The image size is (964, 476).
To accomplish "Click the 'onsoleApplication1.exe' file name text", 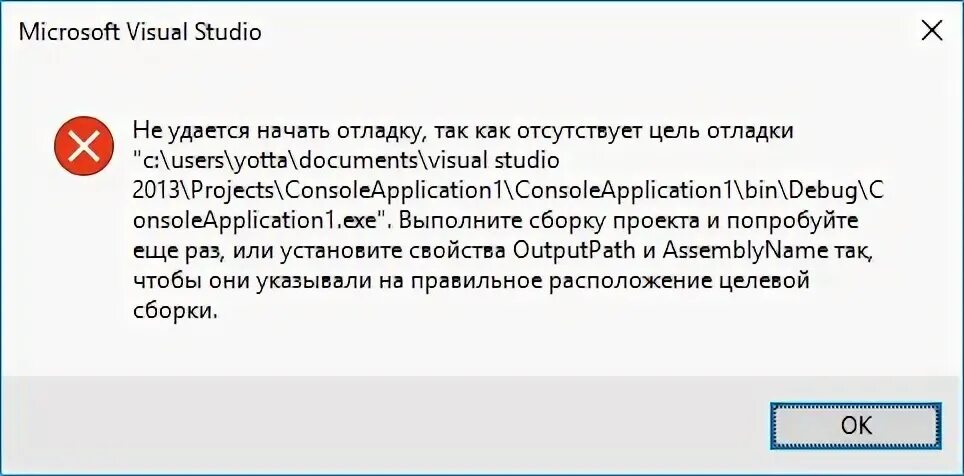I will 255,221.
